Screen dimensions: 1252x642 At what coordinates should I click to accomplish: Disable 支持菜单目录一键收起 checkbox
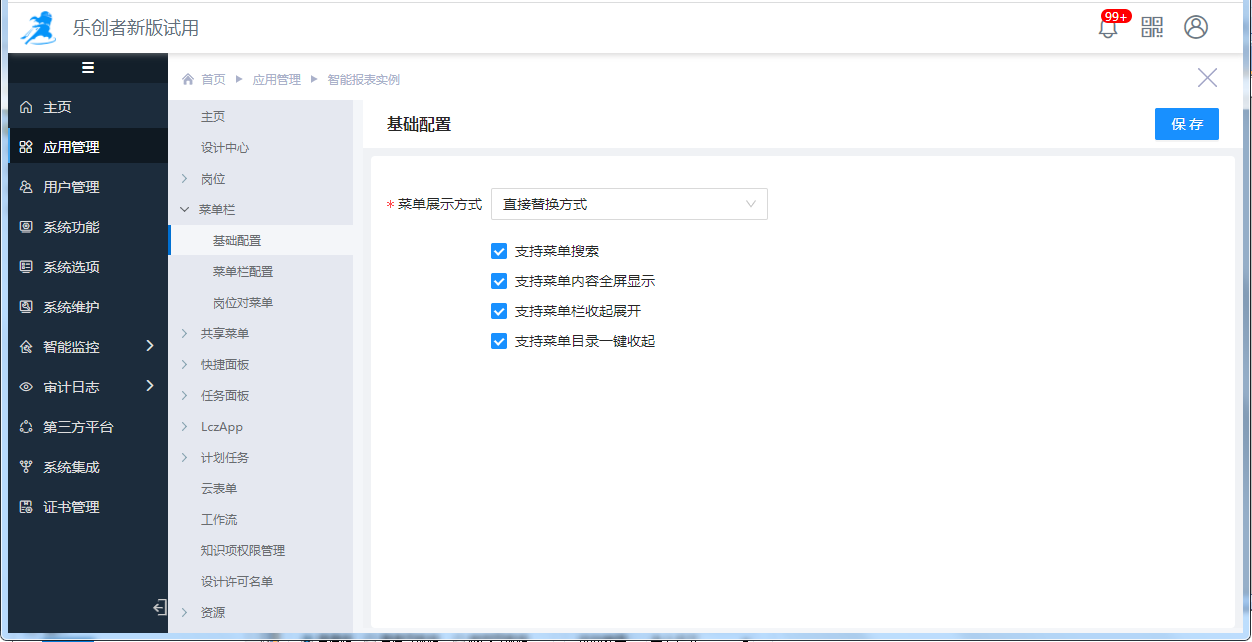[x=499, y=341]
